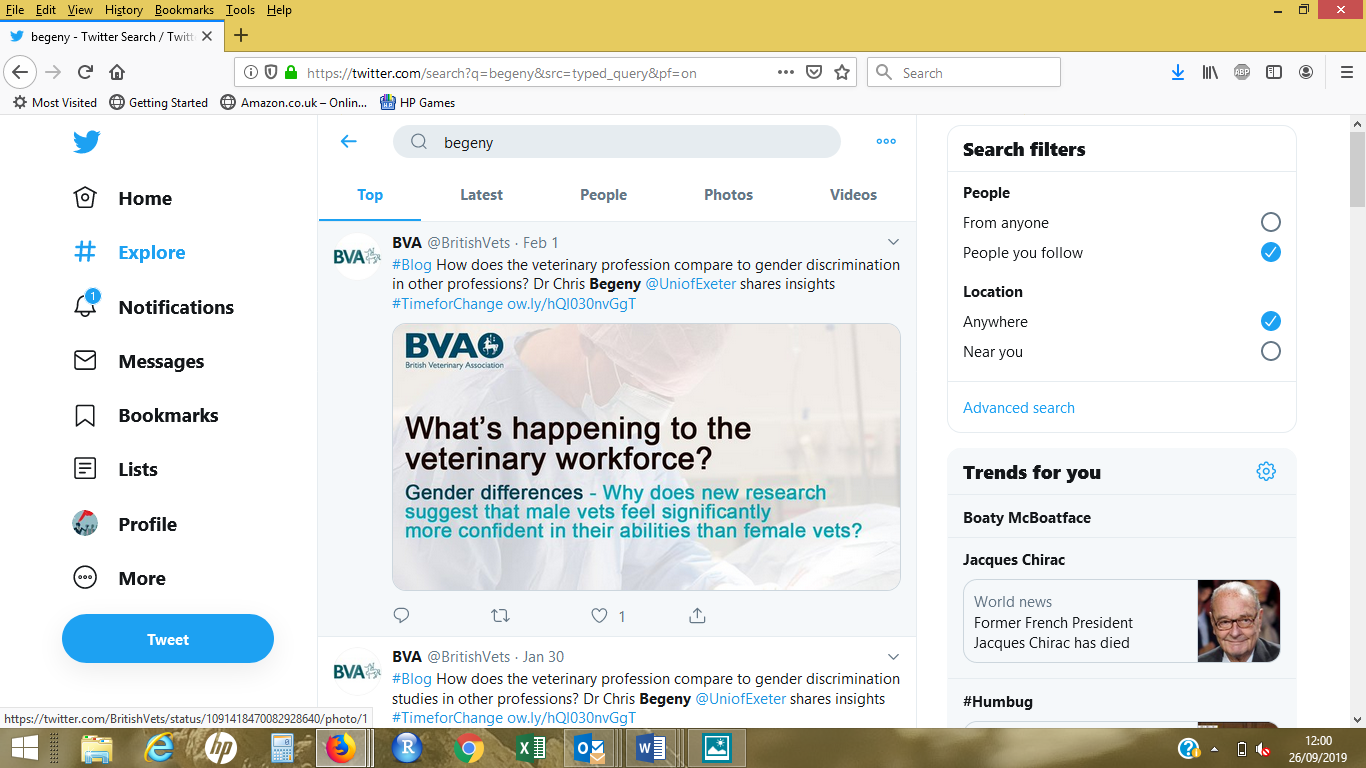This screenshot has height=768, width=1366.
Task: Open Trends settings gear icon
Action: (x=1266, y=471)
